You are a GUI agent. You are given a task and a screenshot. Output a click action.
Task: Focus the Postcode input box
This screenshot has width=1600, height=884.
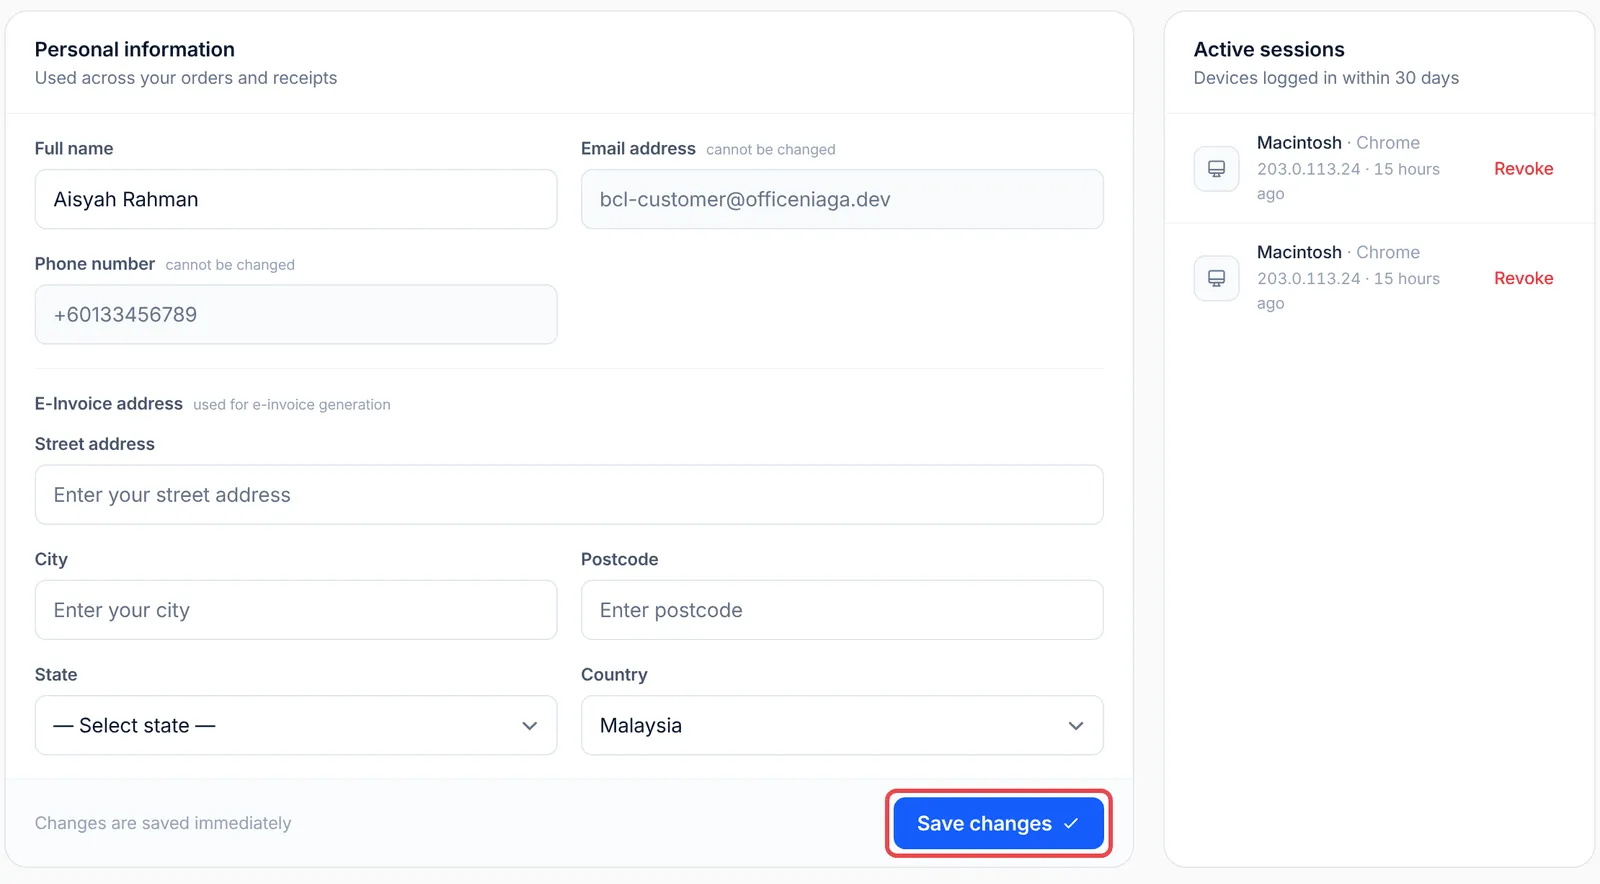842,610
